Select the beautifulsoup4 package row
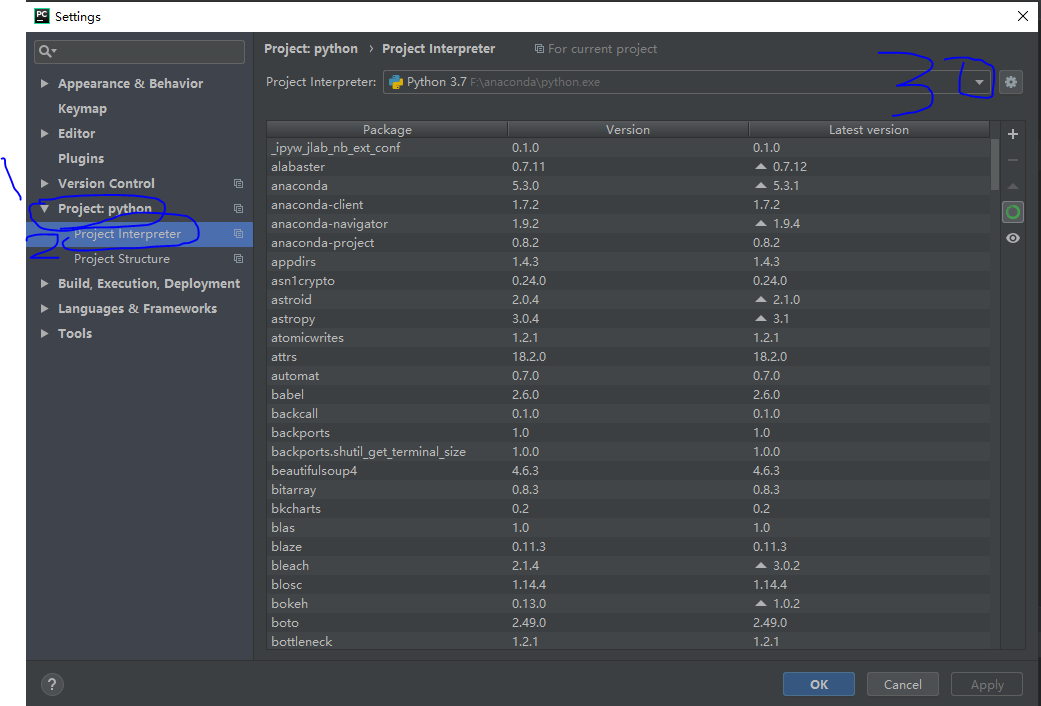This screenshot has width=1041, height=706. (x=628, y=470)
